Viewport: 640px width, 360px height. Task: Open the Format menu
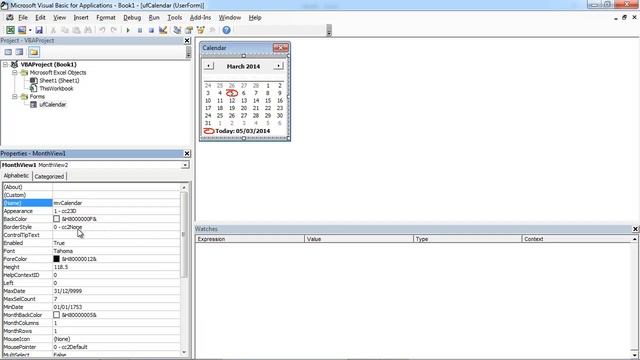[x=106, y=18]
